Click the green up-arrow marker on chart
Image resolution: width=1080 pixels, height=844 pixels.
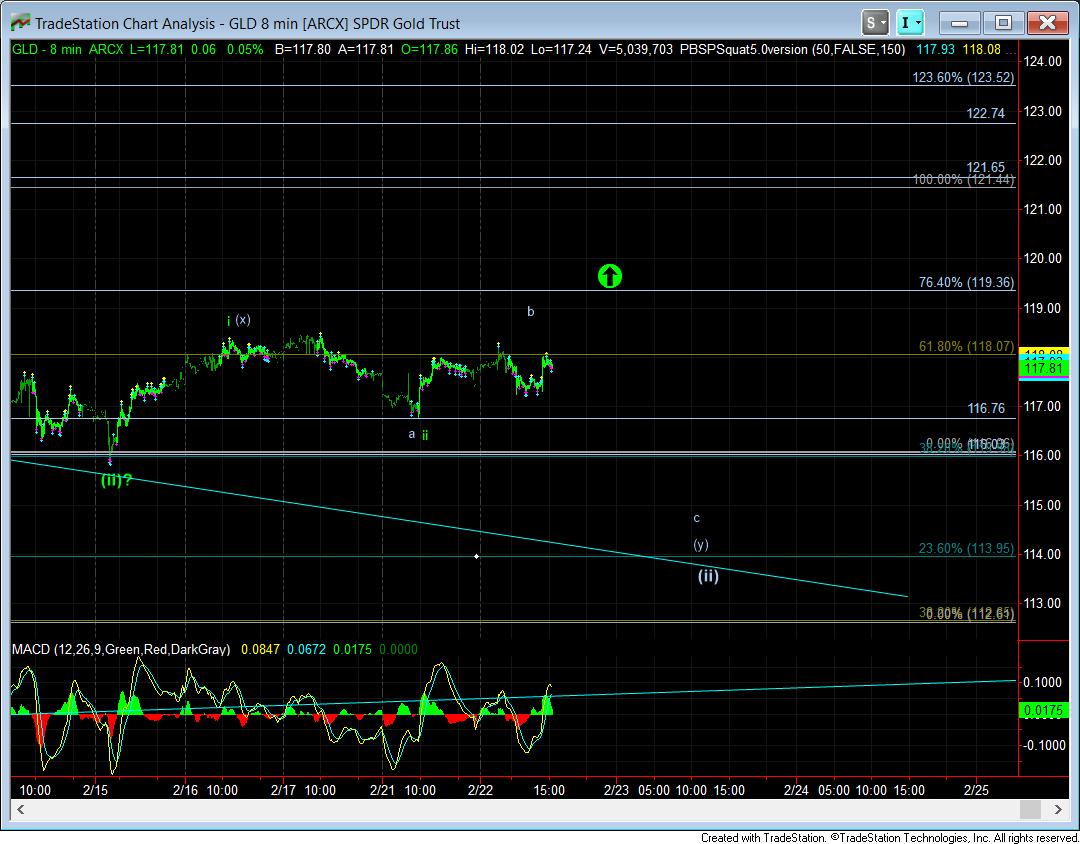(x=610, y=276)
